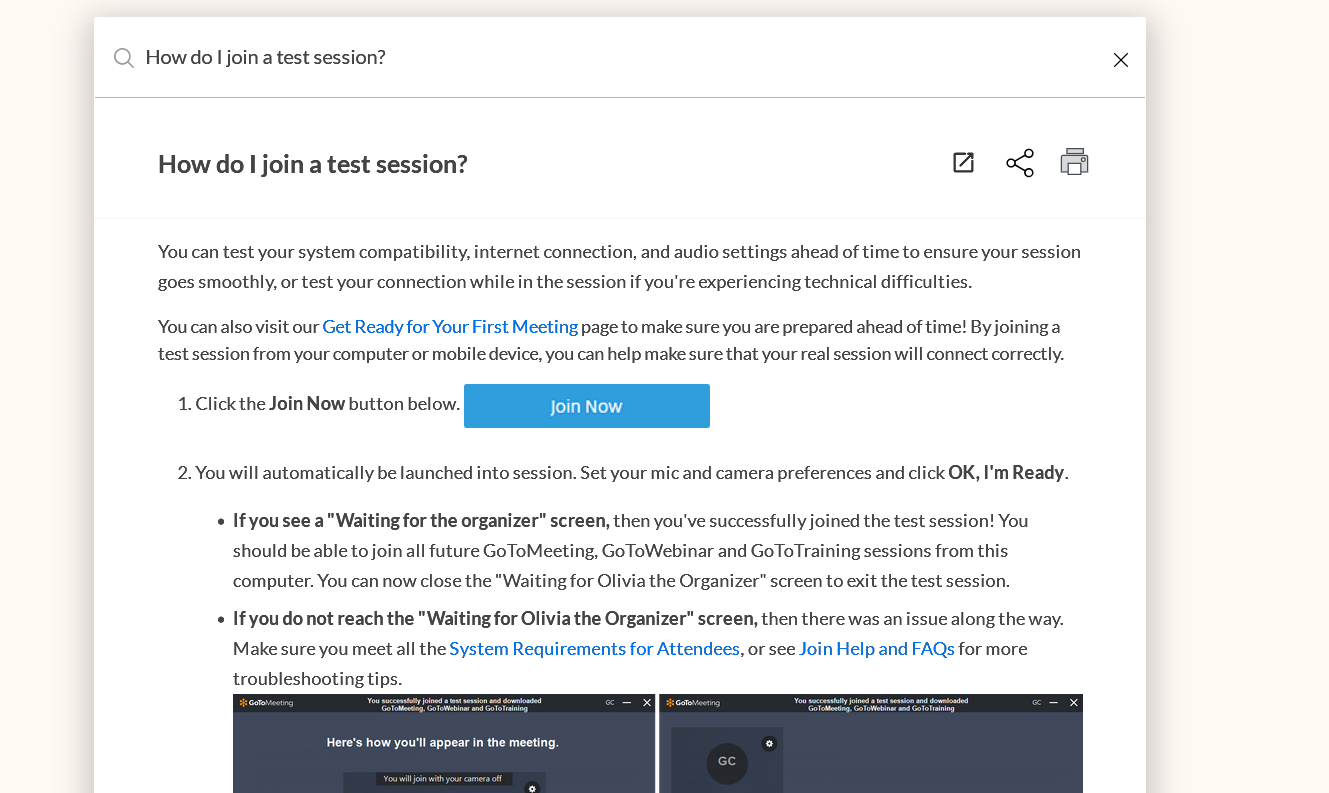Print the help article
The width and height of the screenshot is (1329, 793).
[x=1074, y=162]
